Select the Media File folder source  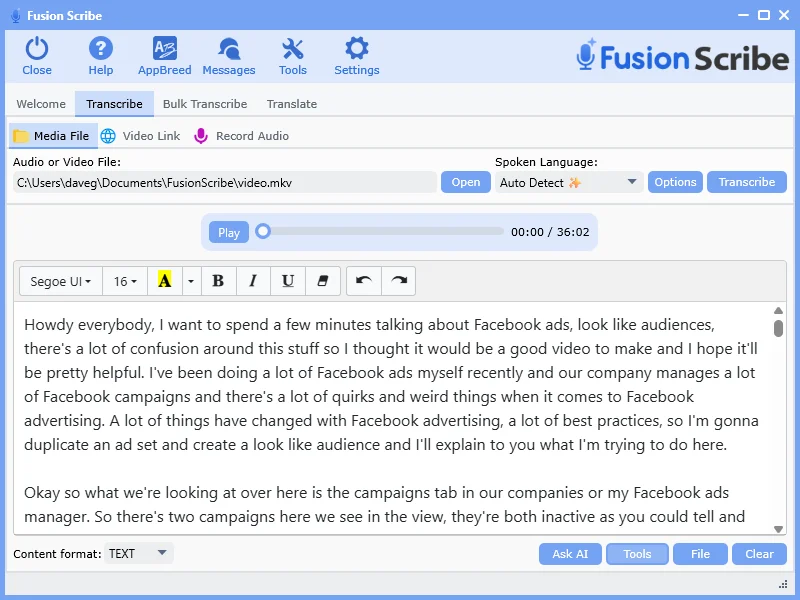53,136
